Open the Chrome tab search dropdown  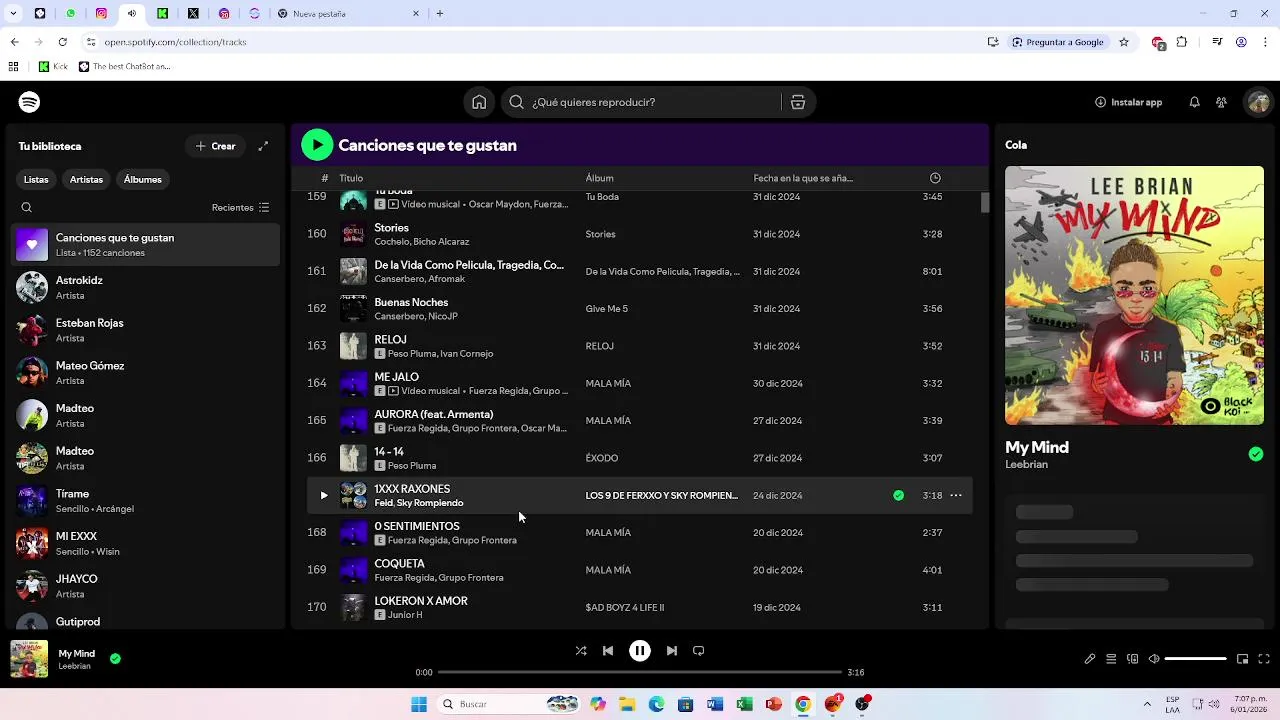coord(14,13)
